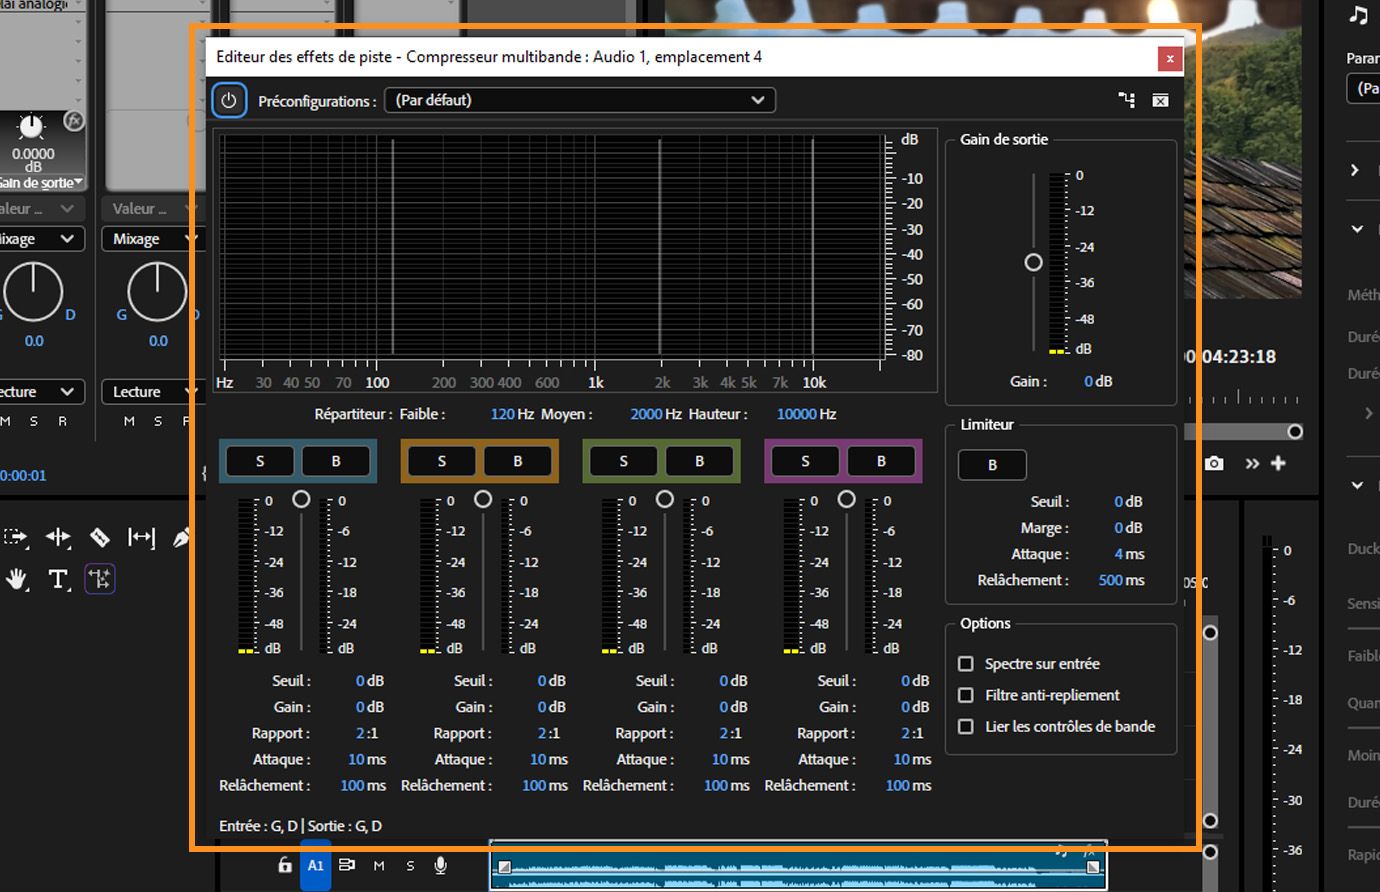This screenshot has width=1380, height=892.
Task: Toggle A1 track targeting button
Action: coord(316,865)
